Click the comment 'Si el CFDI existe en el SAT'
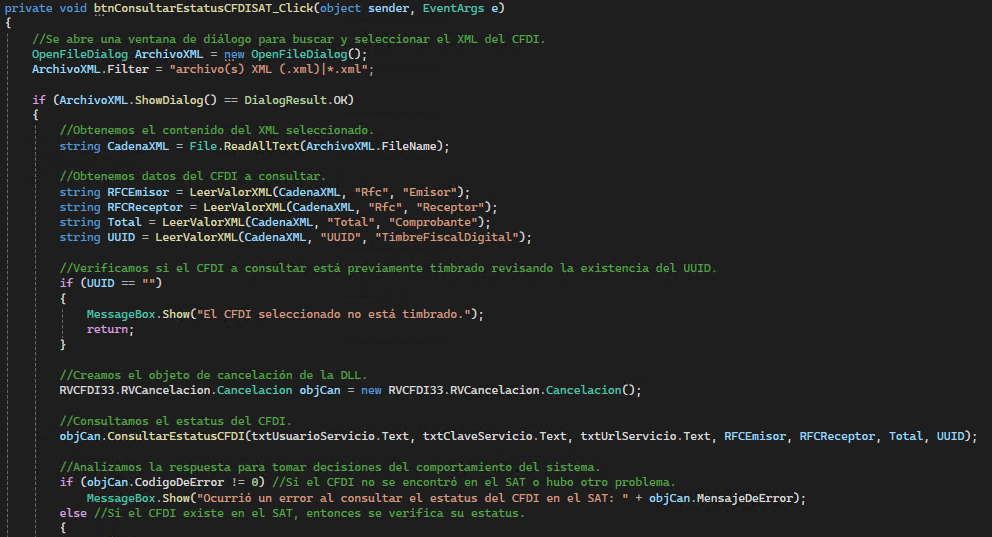992x537 pixels. coord(309,514)
